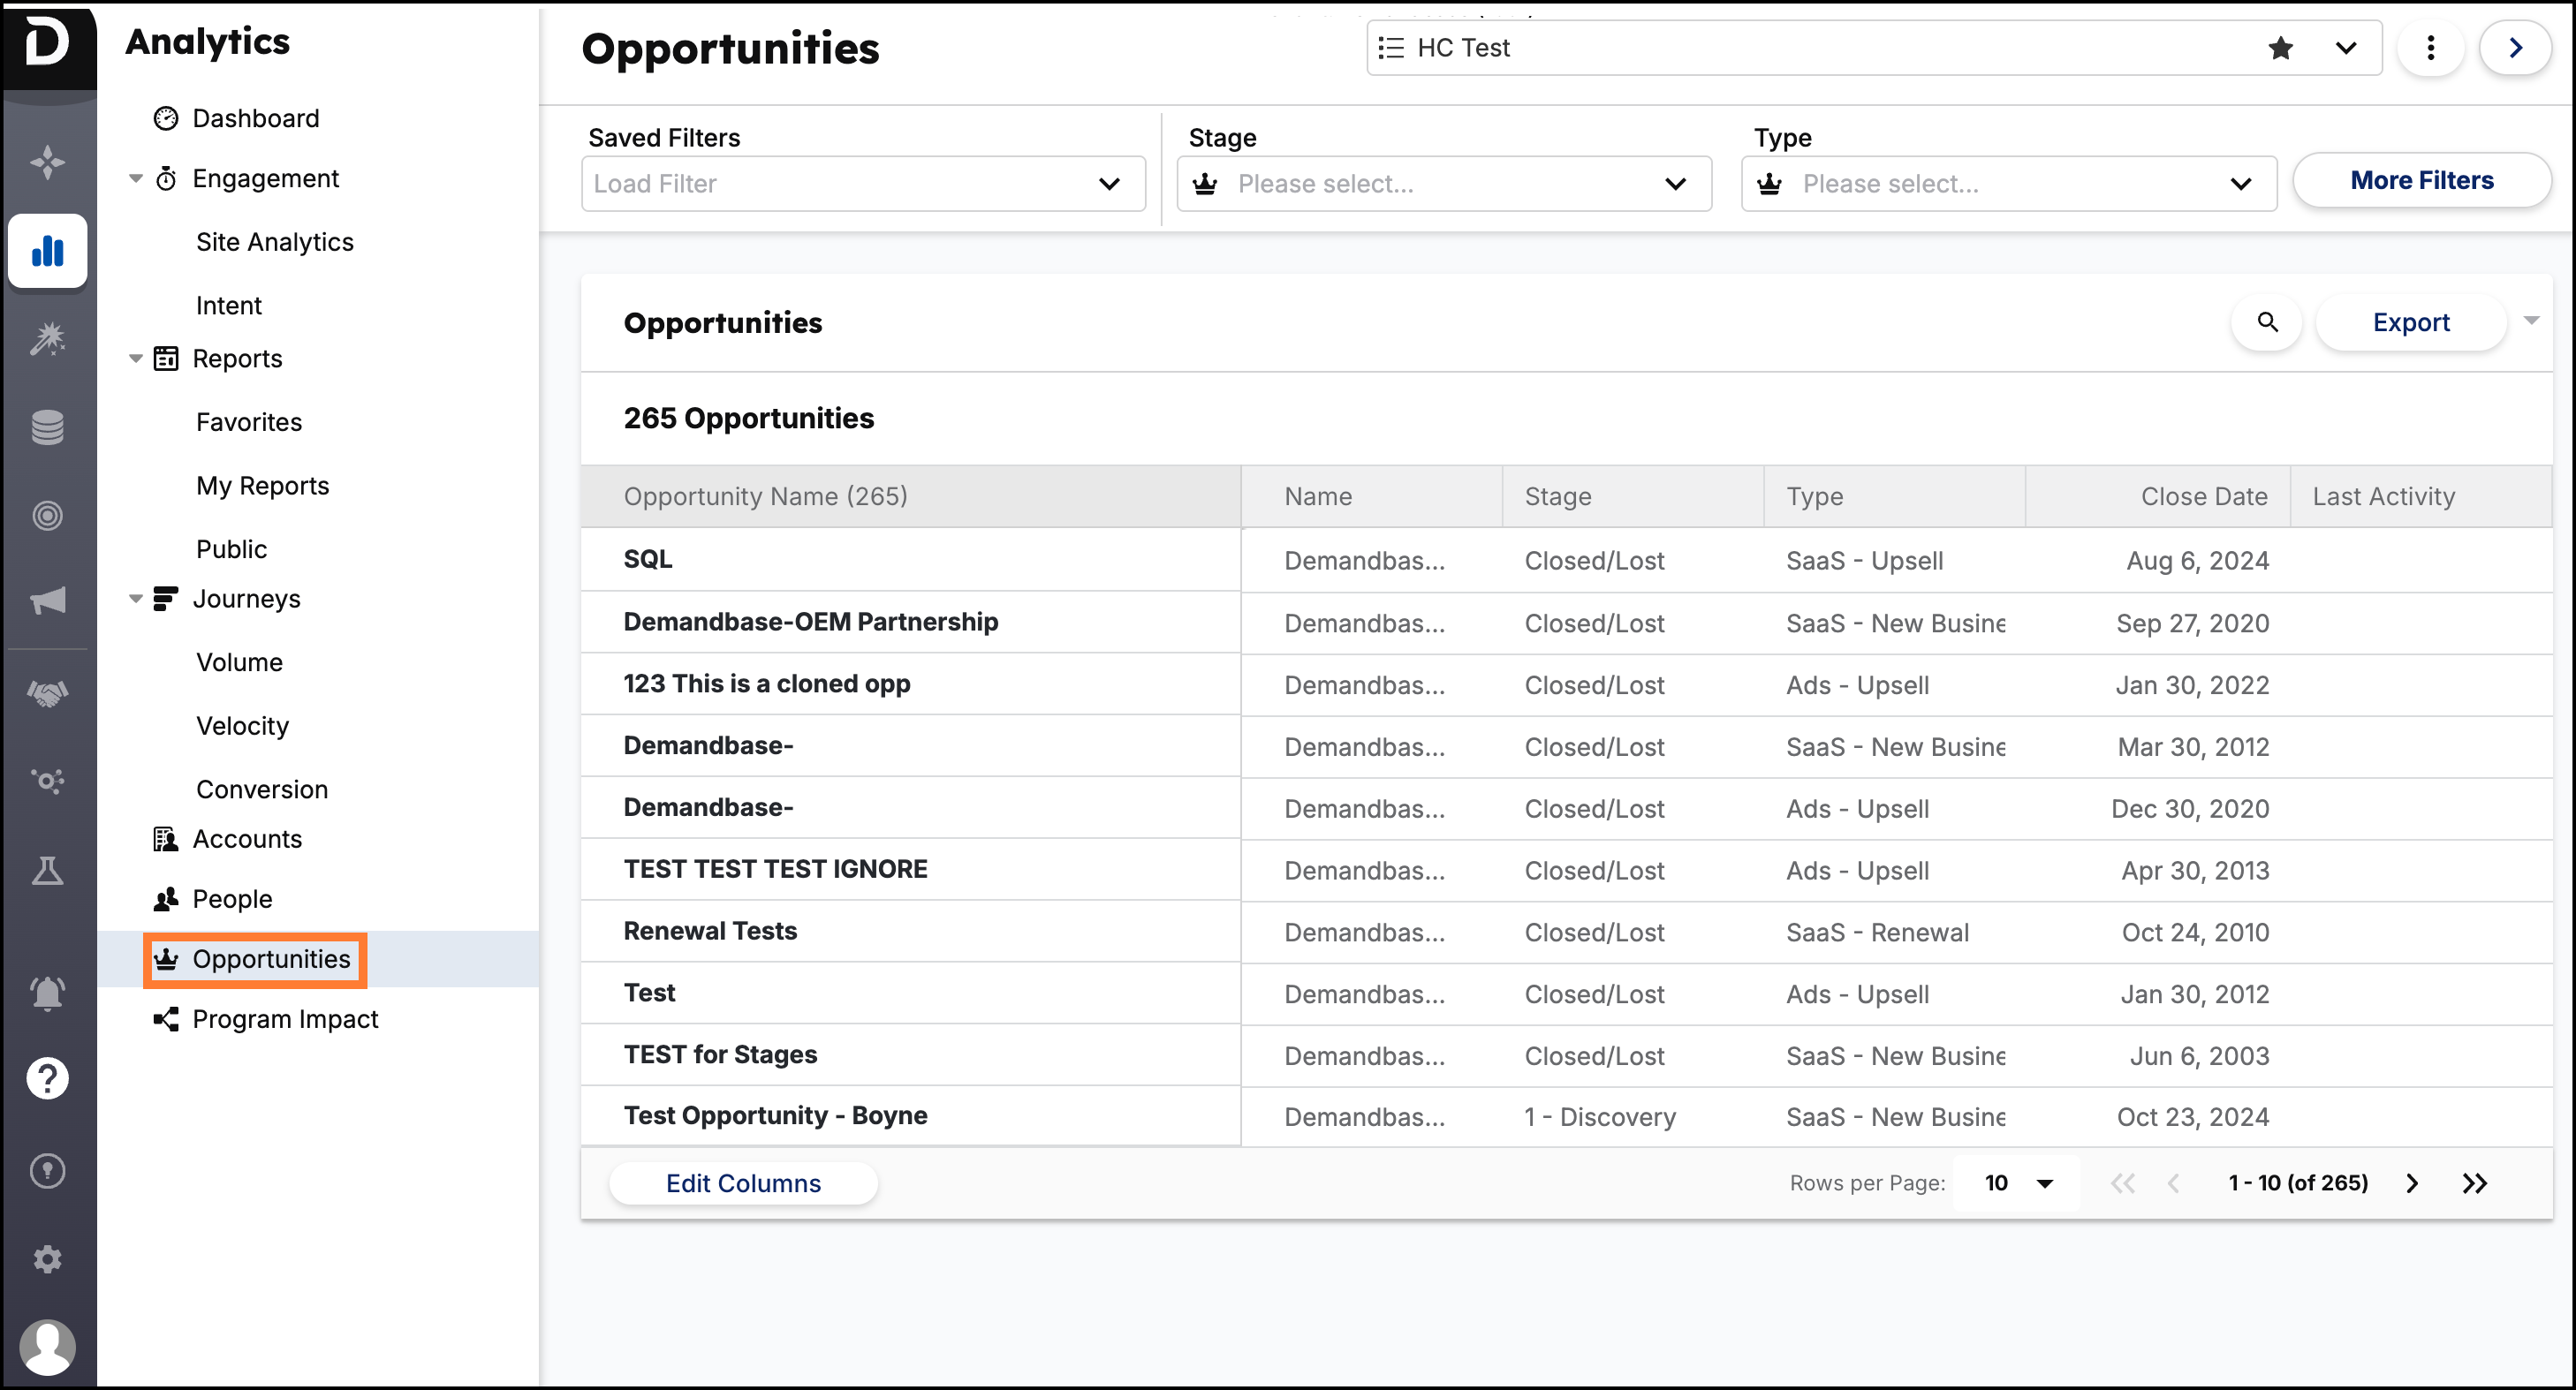Click the Edit Columns button
The image size is (2576, 1390).
(x=743, y=1183)
